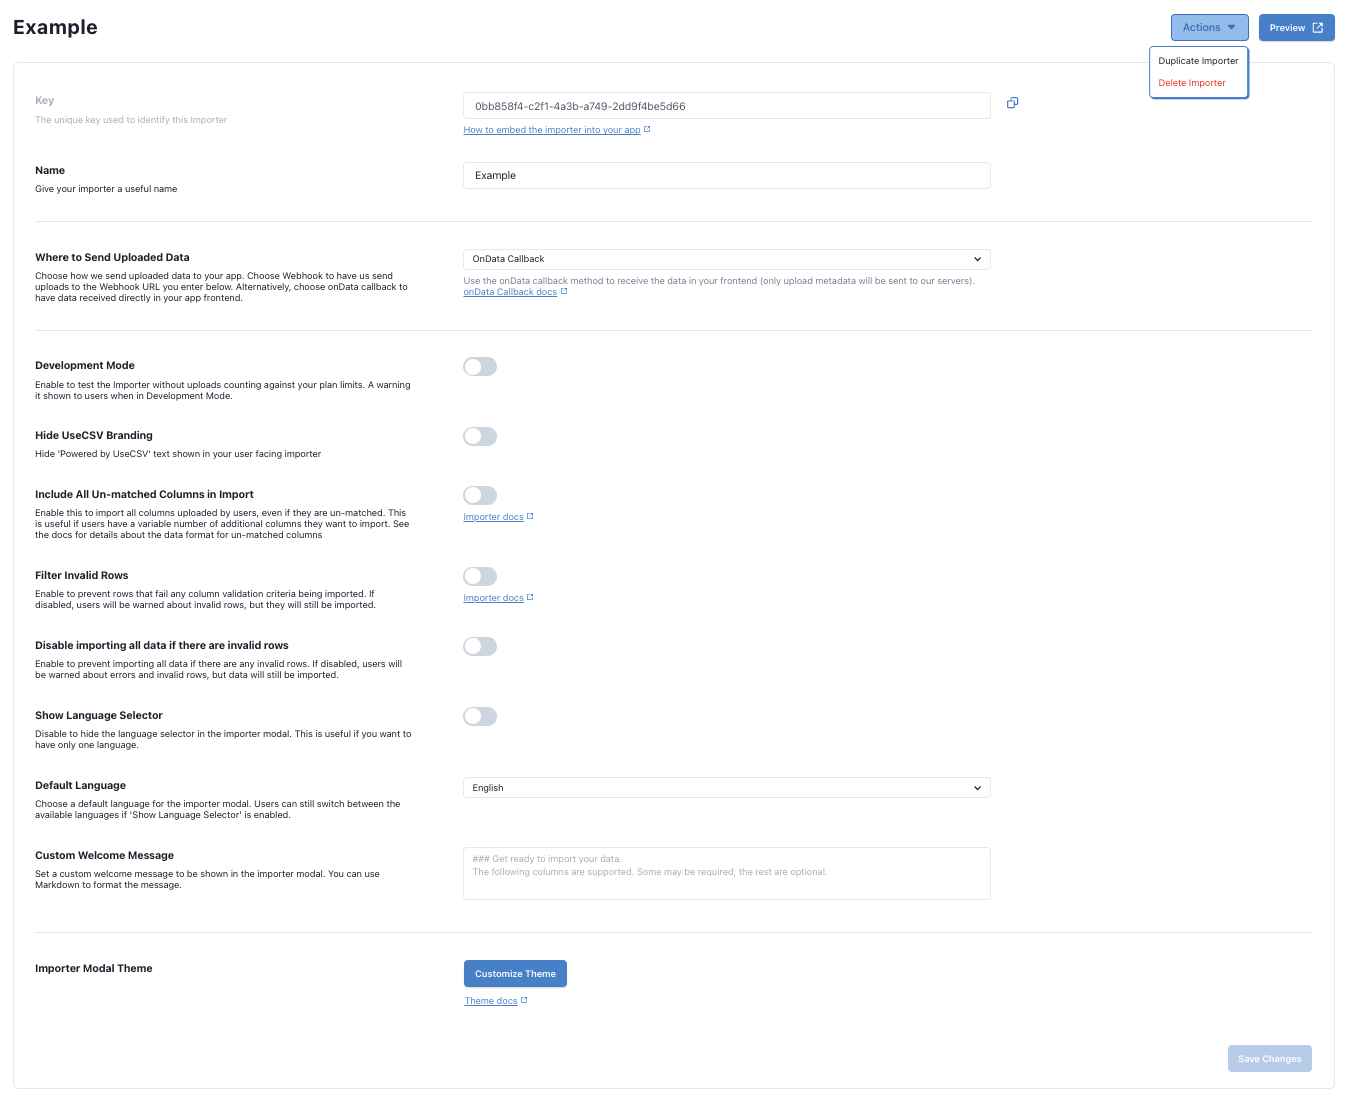Open Importer docs under 'Filter Invalid Rows'
Screen dimensions: 1350x1104
(x=497, y=597)
